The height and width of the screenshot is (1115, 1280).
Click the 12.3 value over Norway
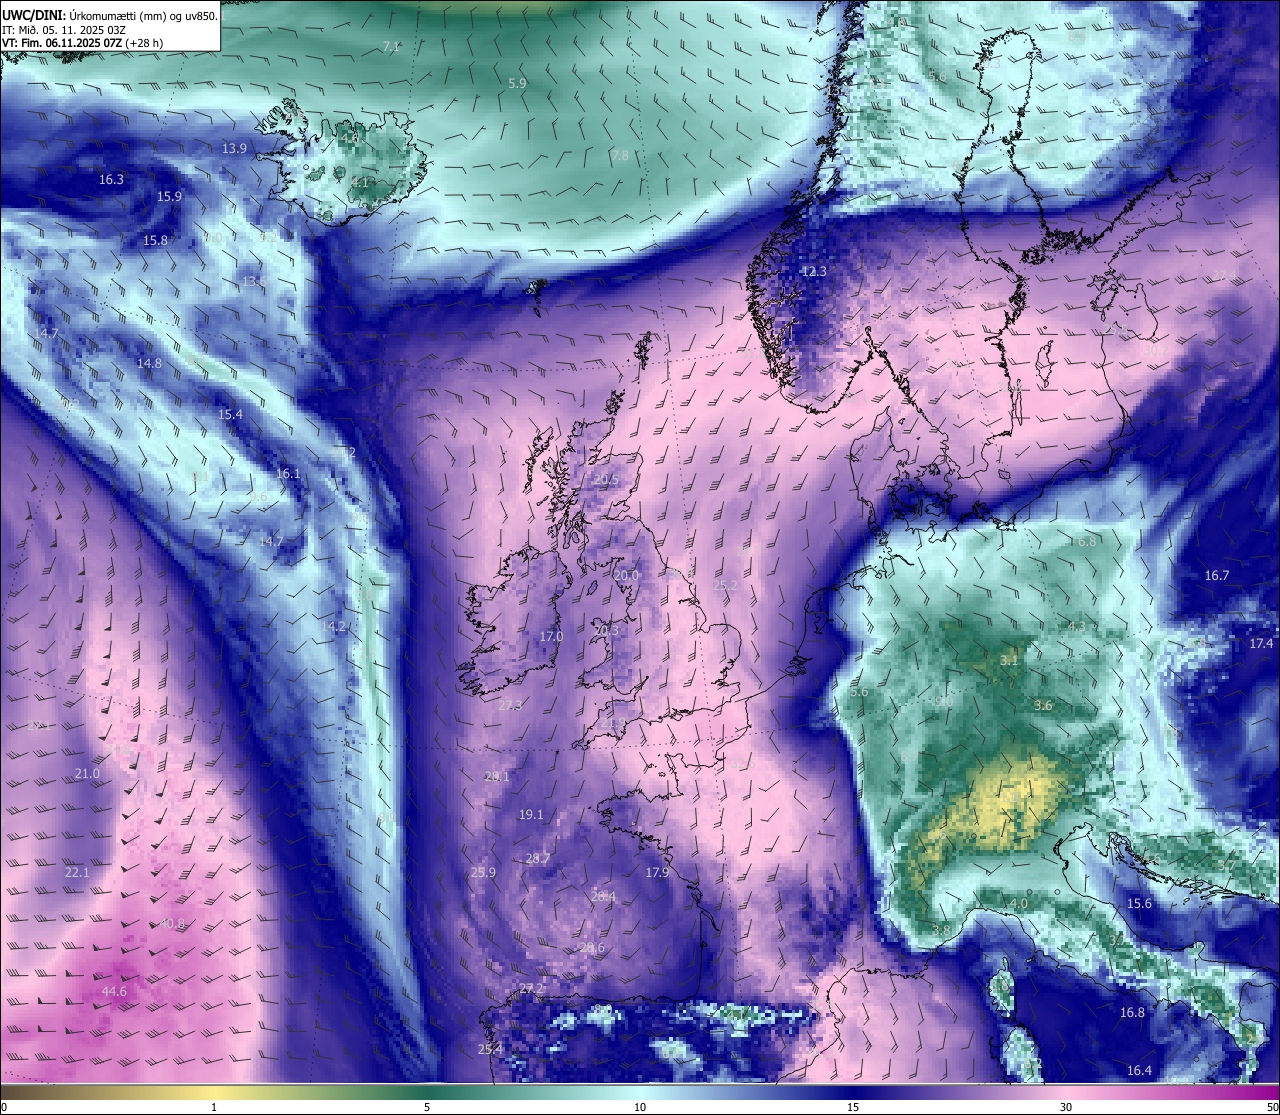coord(814,272)
